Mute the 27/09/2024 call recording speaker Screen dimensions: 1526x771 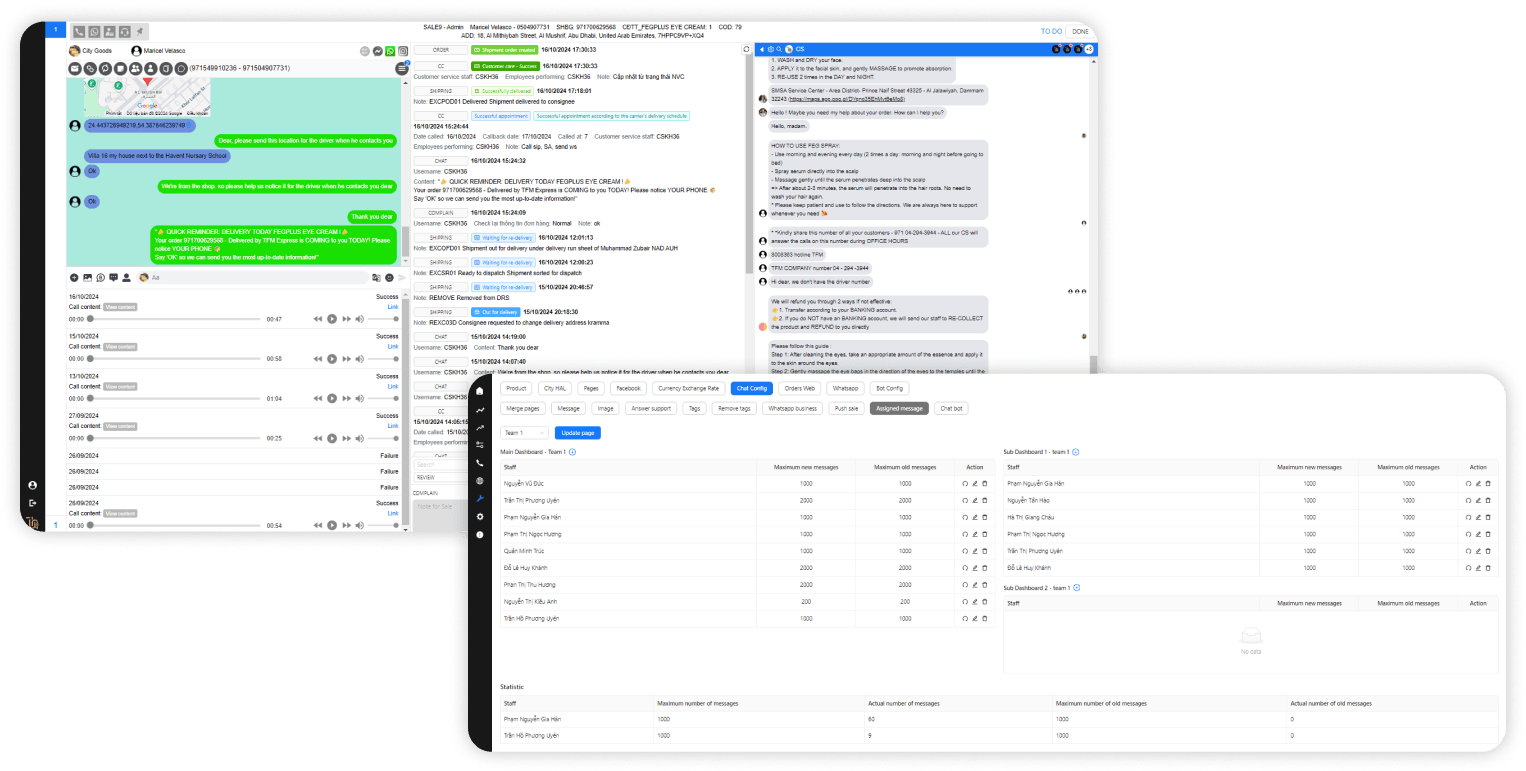click(360, 438)
